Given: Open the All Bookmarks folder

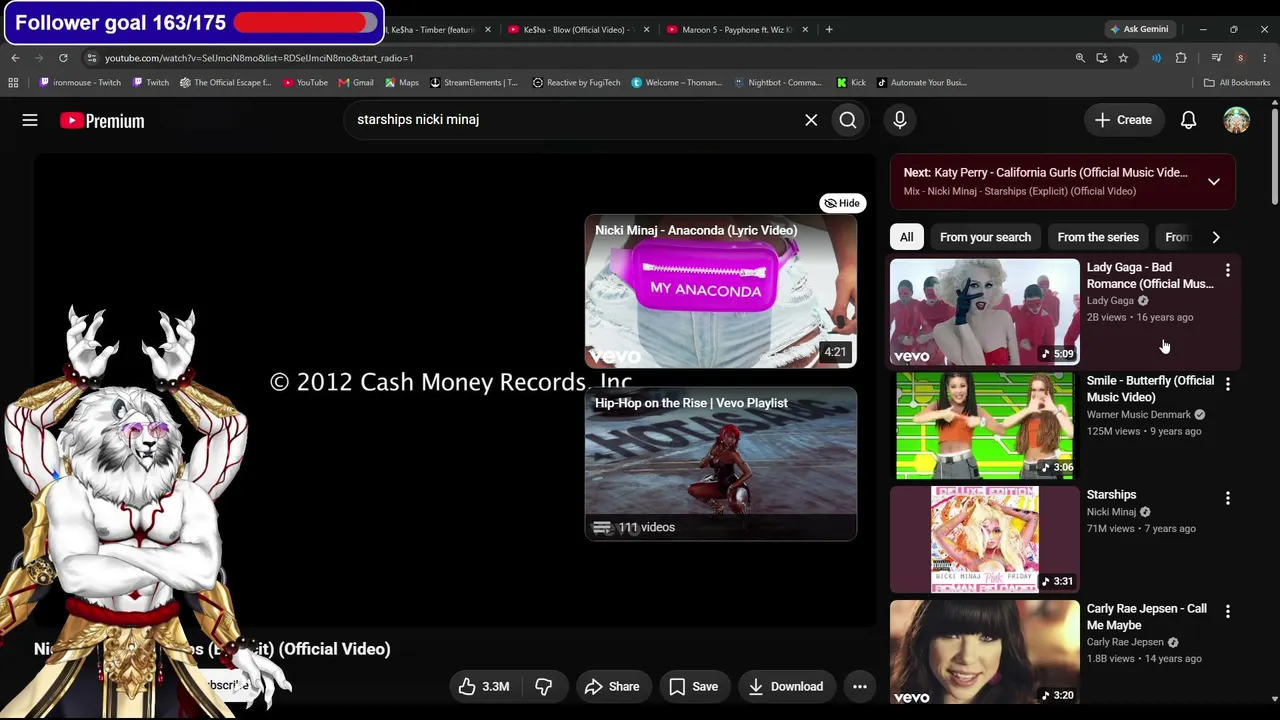Looking at the screenshot, I should (1237, 83).
